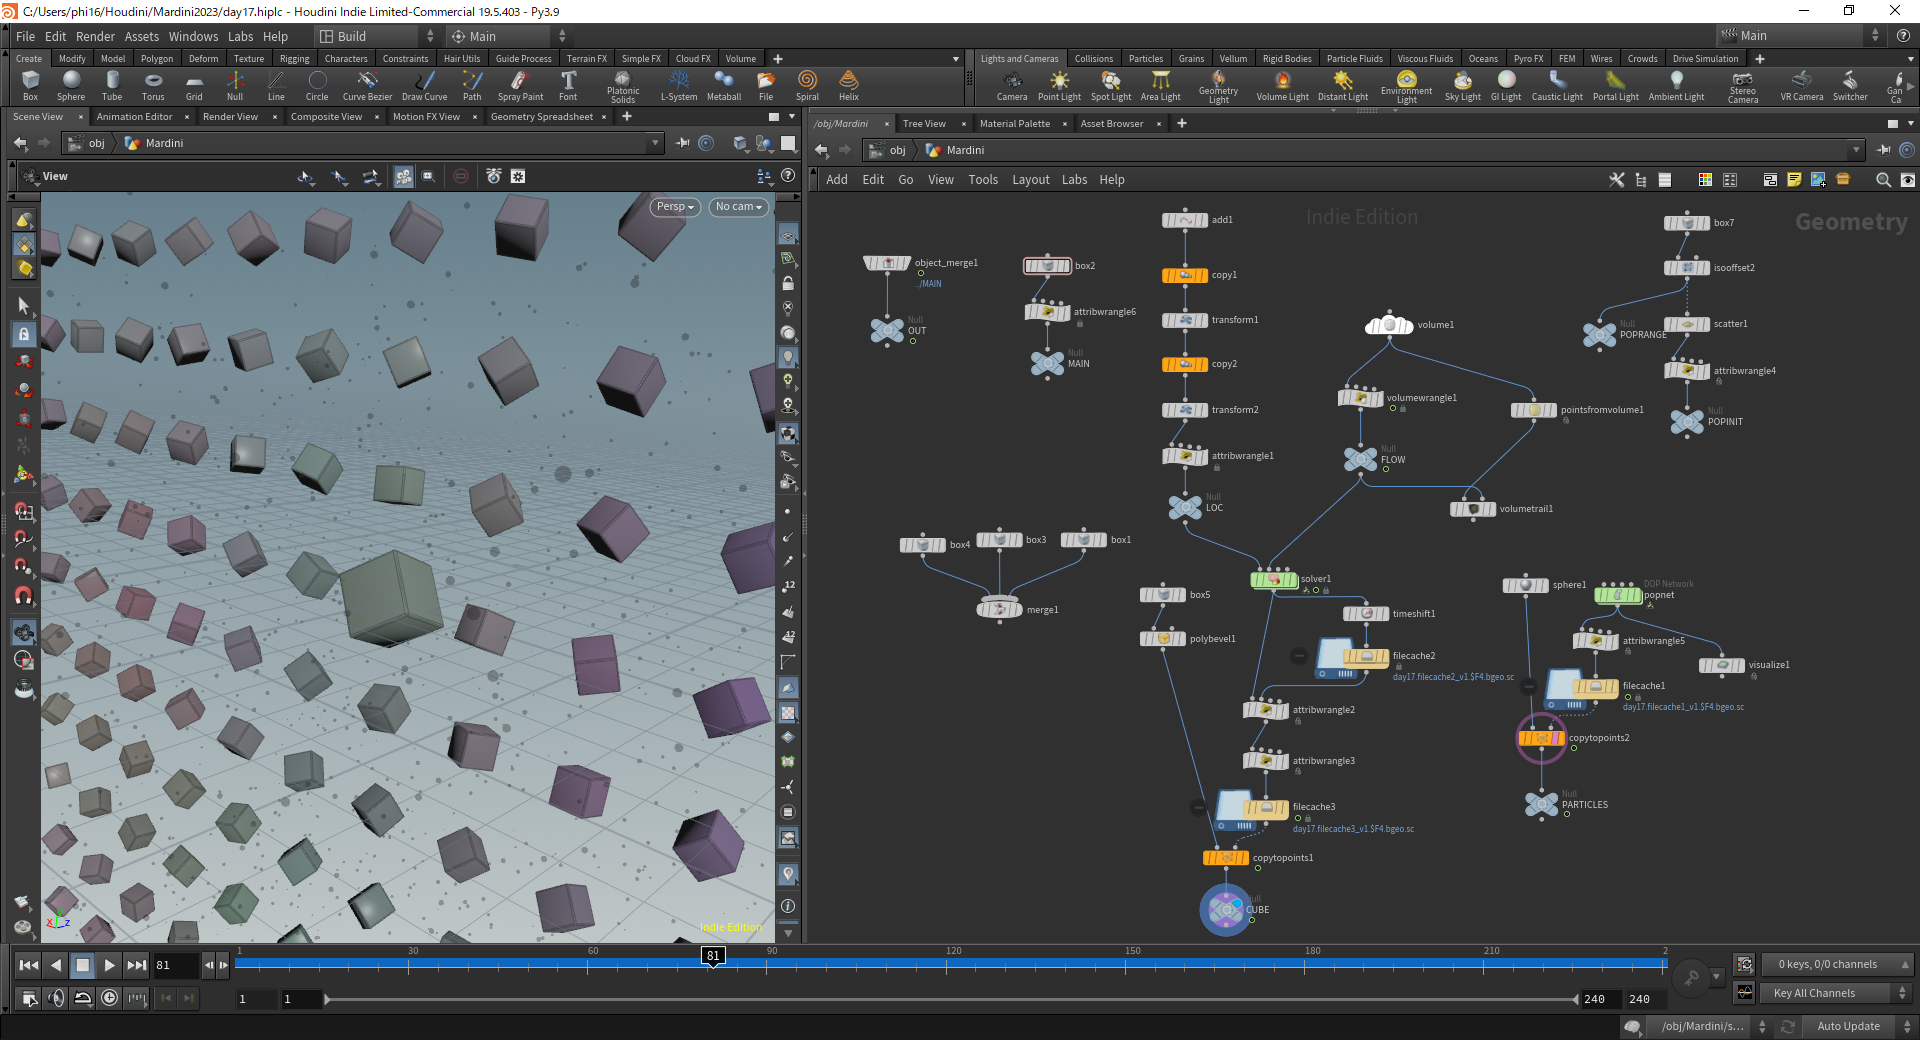Play the timeline forward
This screenshot has height=1040, width=1920.
[110, 965]
